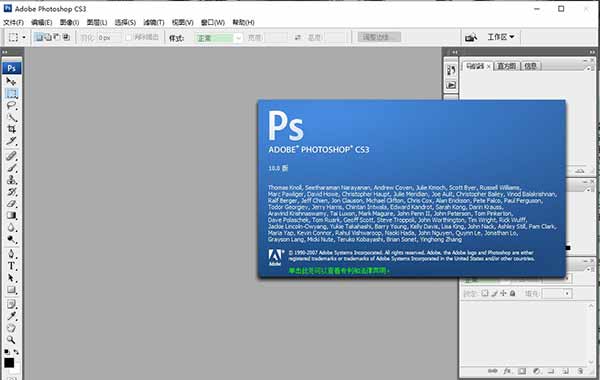Choose Subtract from Selection mode
Image resolution: width=600 pixels, height=380 pixels.
pyautogui.click(x=57, y=37)
